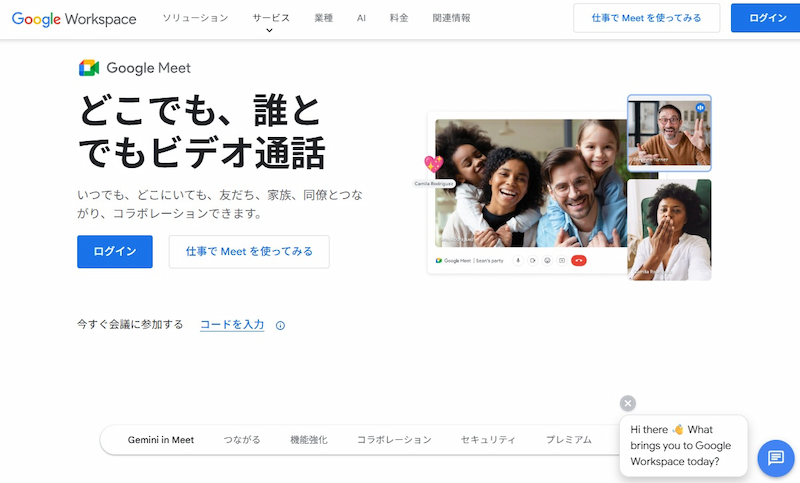
Task: Click the chat greeting message bubble
Action: (684, 446)
